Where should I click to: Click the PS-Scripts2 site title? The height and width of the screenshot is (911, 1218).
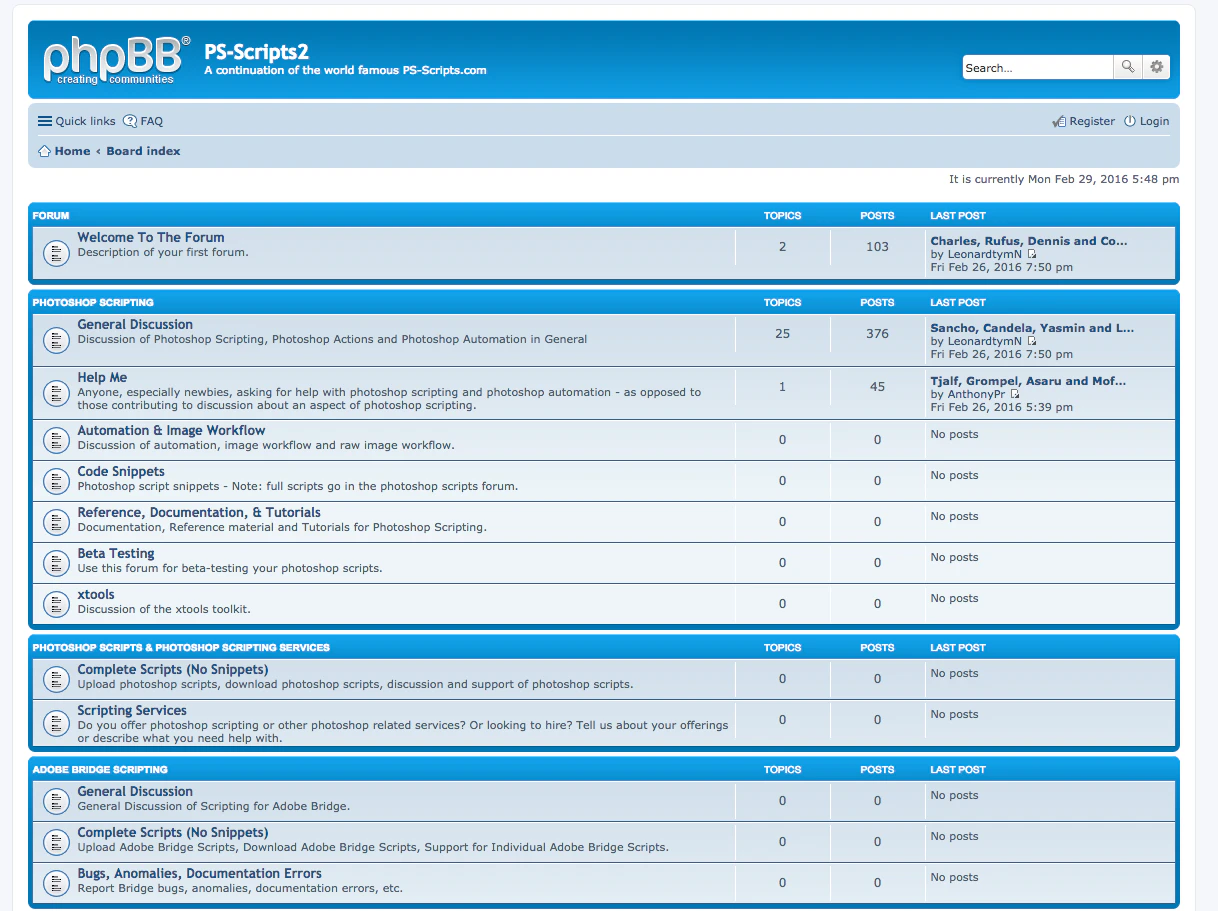[x=257, y=51]
